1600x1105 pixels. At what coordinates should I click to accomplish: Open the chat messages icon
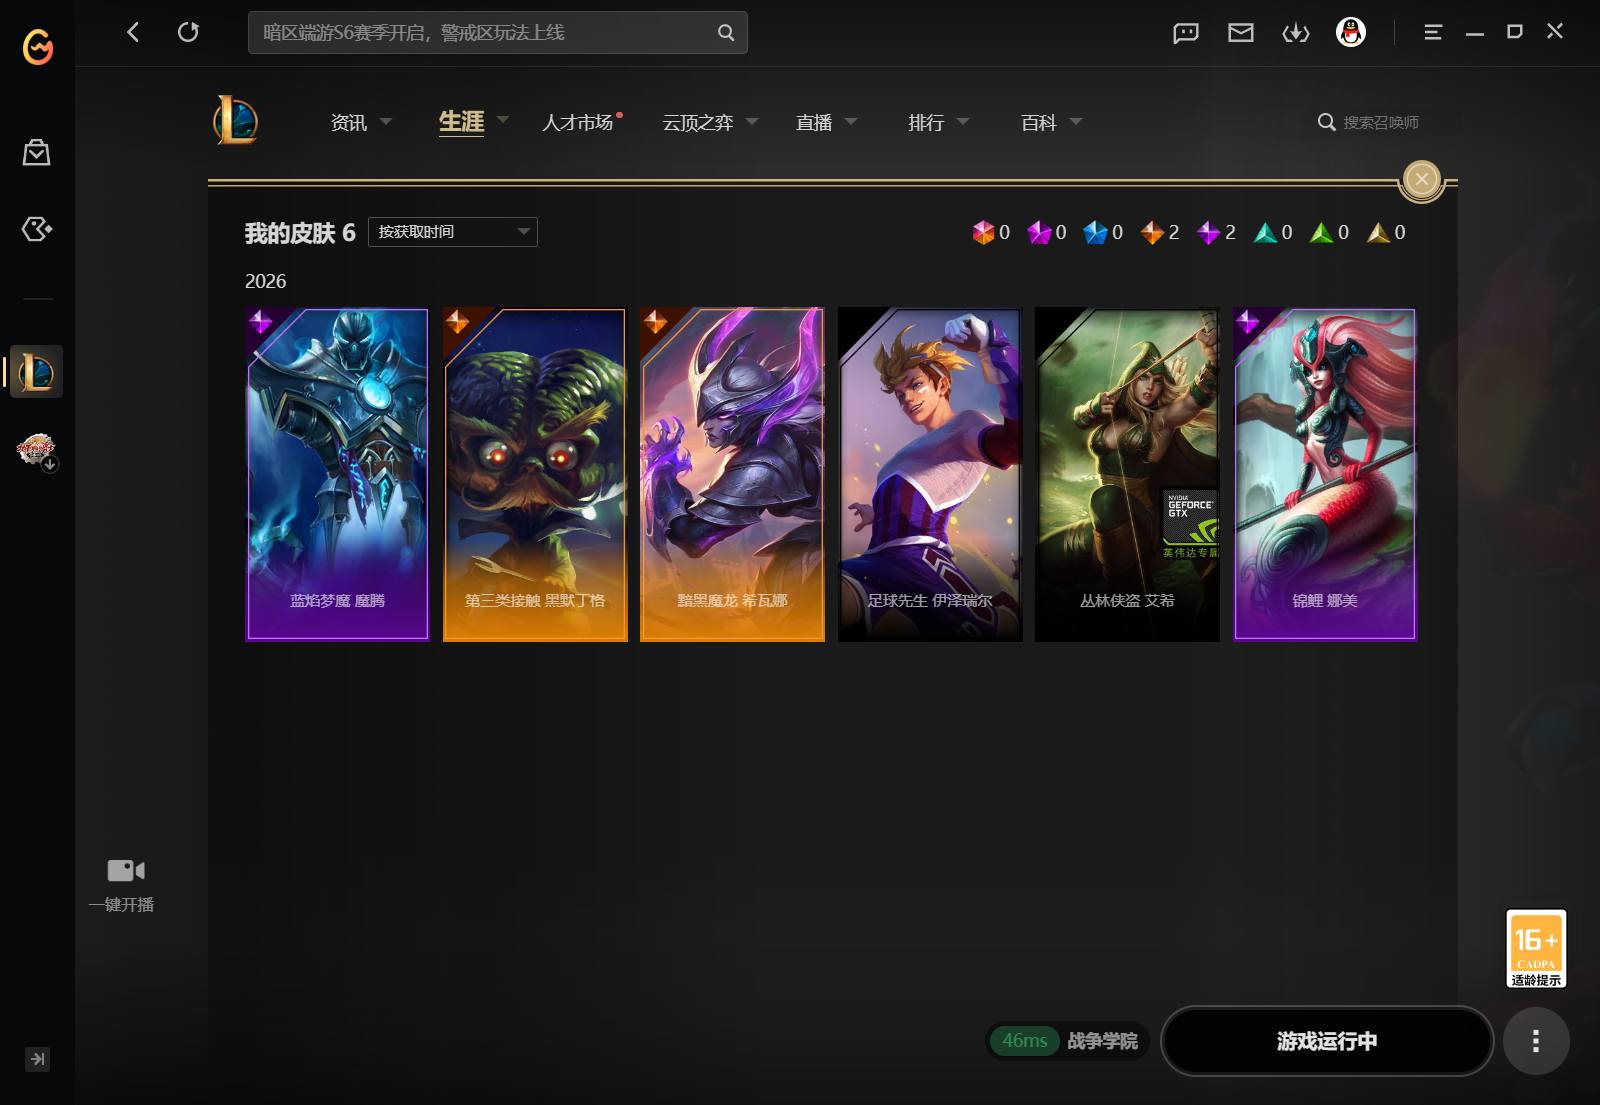click(1186, 33)
